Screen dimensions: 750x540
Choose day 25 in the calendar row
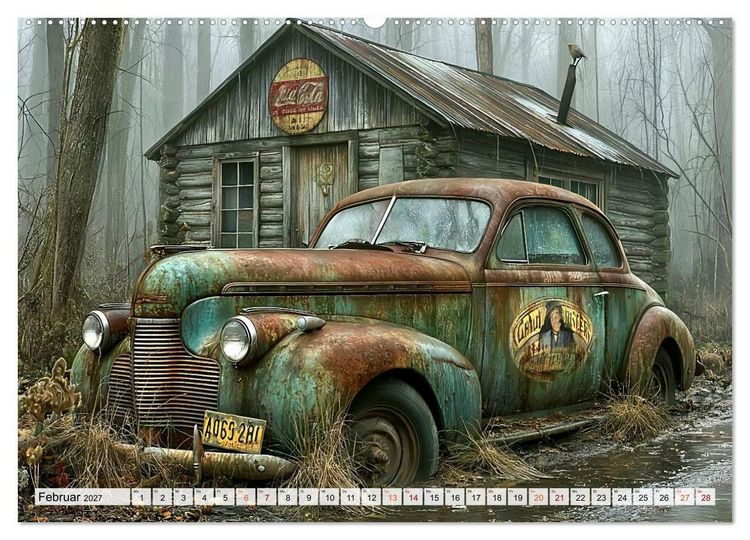pyautogui.click(x=643, y=497)
